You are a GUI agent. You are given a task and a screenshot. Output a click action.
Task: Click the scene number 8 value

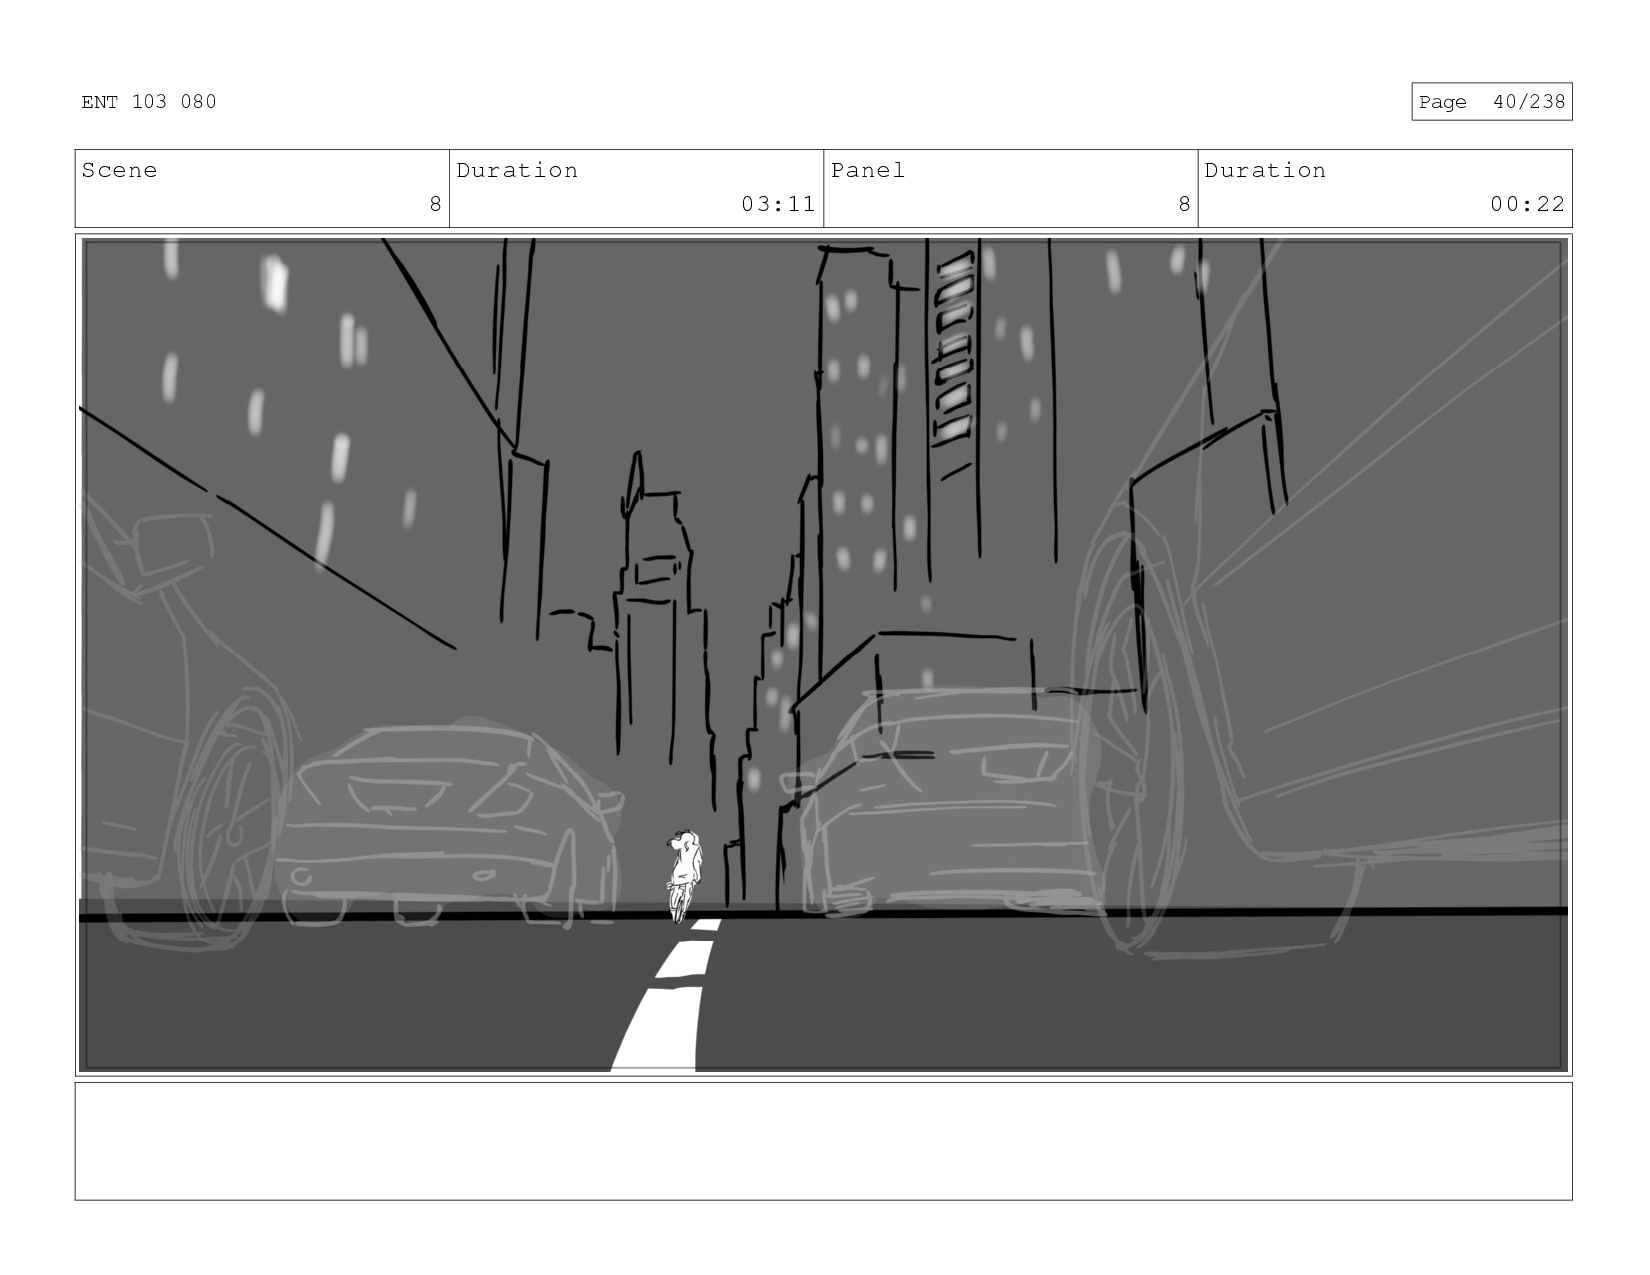click(x=435, y=204)
